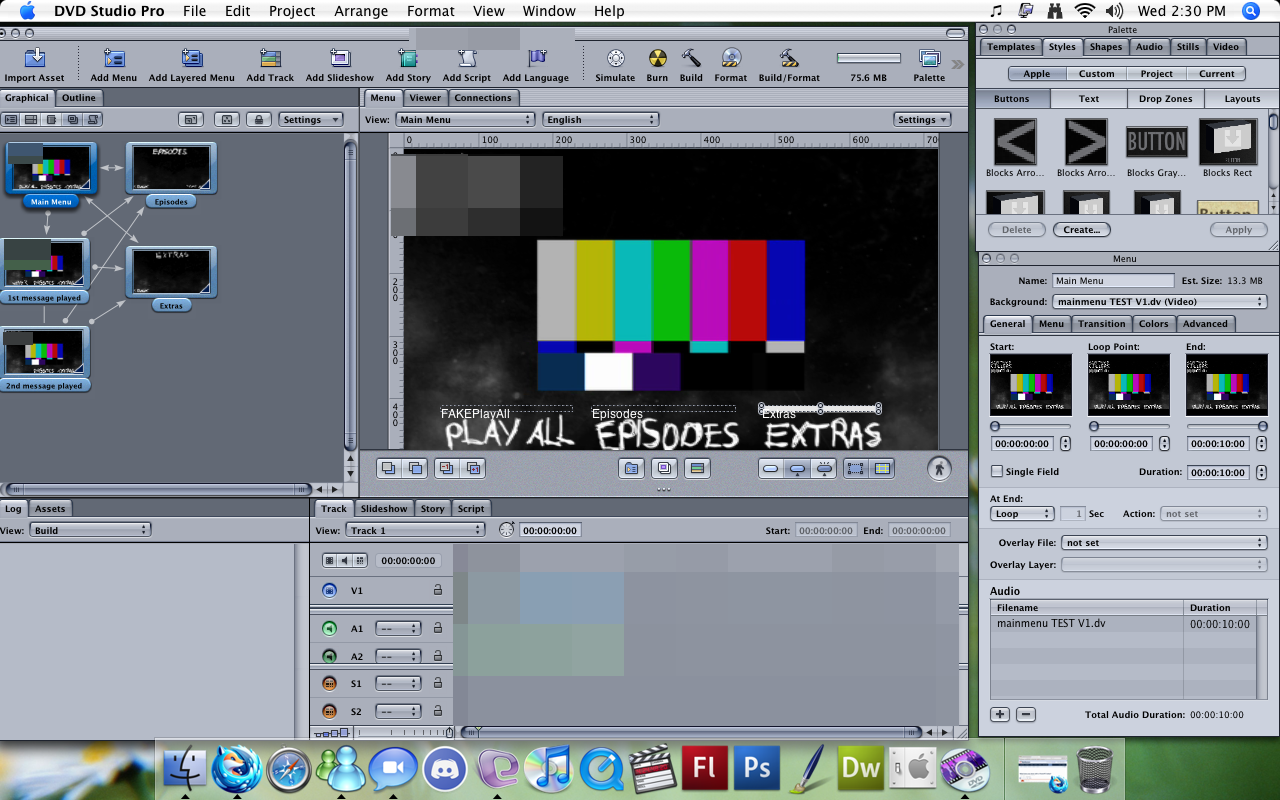
Task: Switch to the Outline tab
Action: (79, 97)
